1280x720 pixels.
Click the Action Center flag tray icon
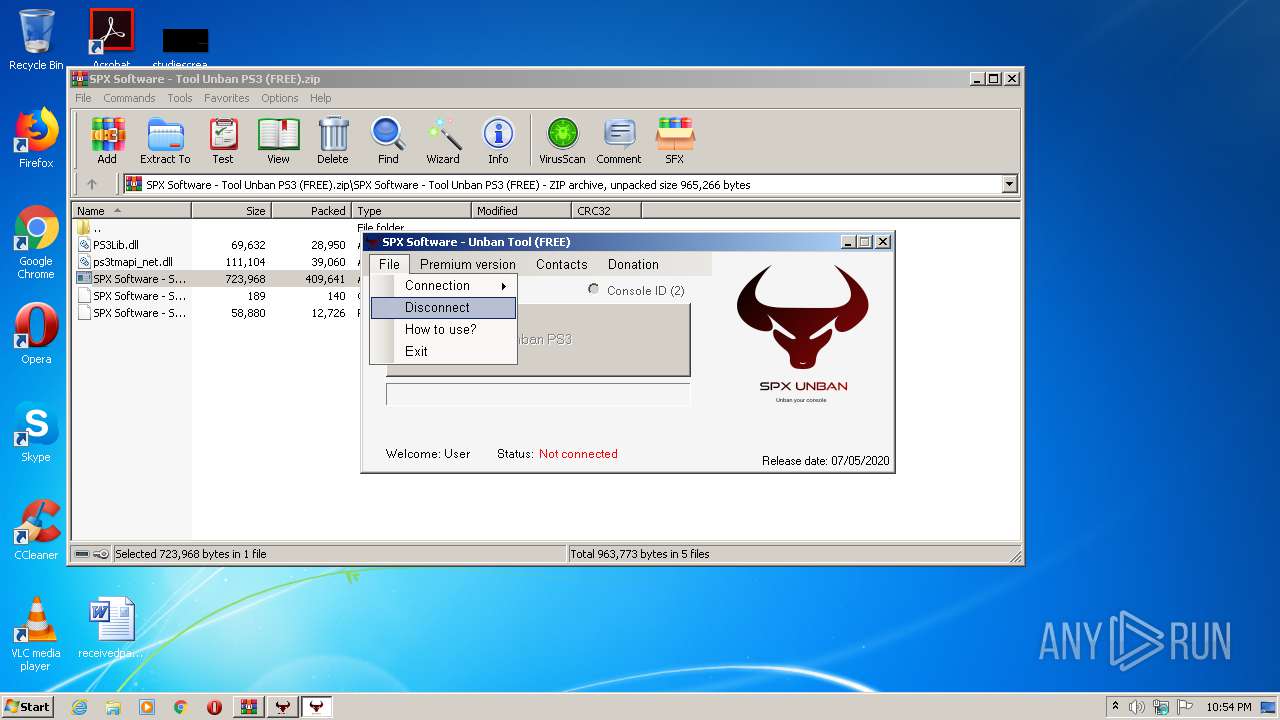click(1185, 707)
